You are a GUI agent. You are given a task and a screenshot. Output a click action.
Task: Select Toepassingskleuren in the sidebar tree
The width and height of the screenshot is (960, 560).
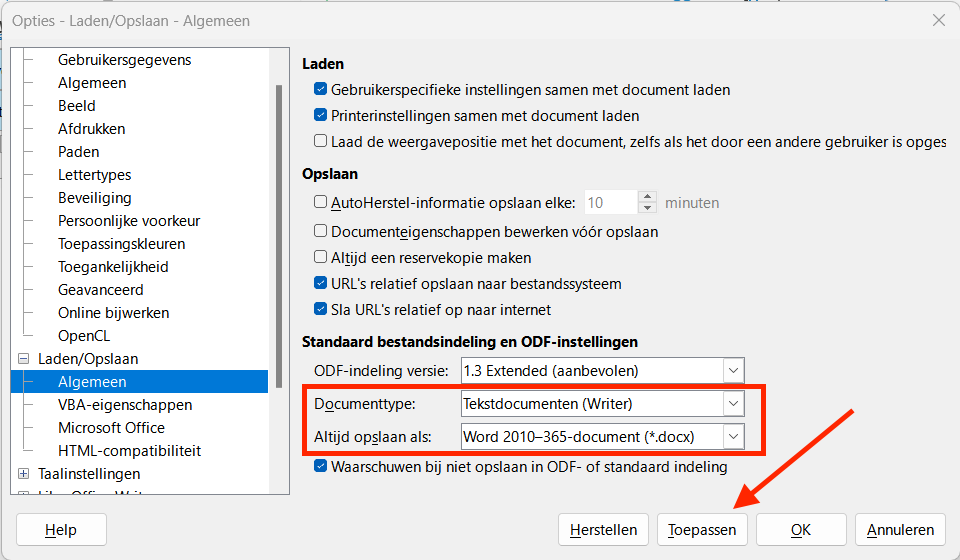coord(121,244)
